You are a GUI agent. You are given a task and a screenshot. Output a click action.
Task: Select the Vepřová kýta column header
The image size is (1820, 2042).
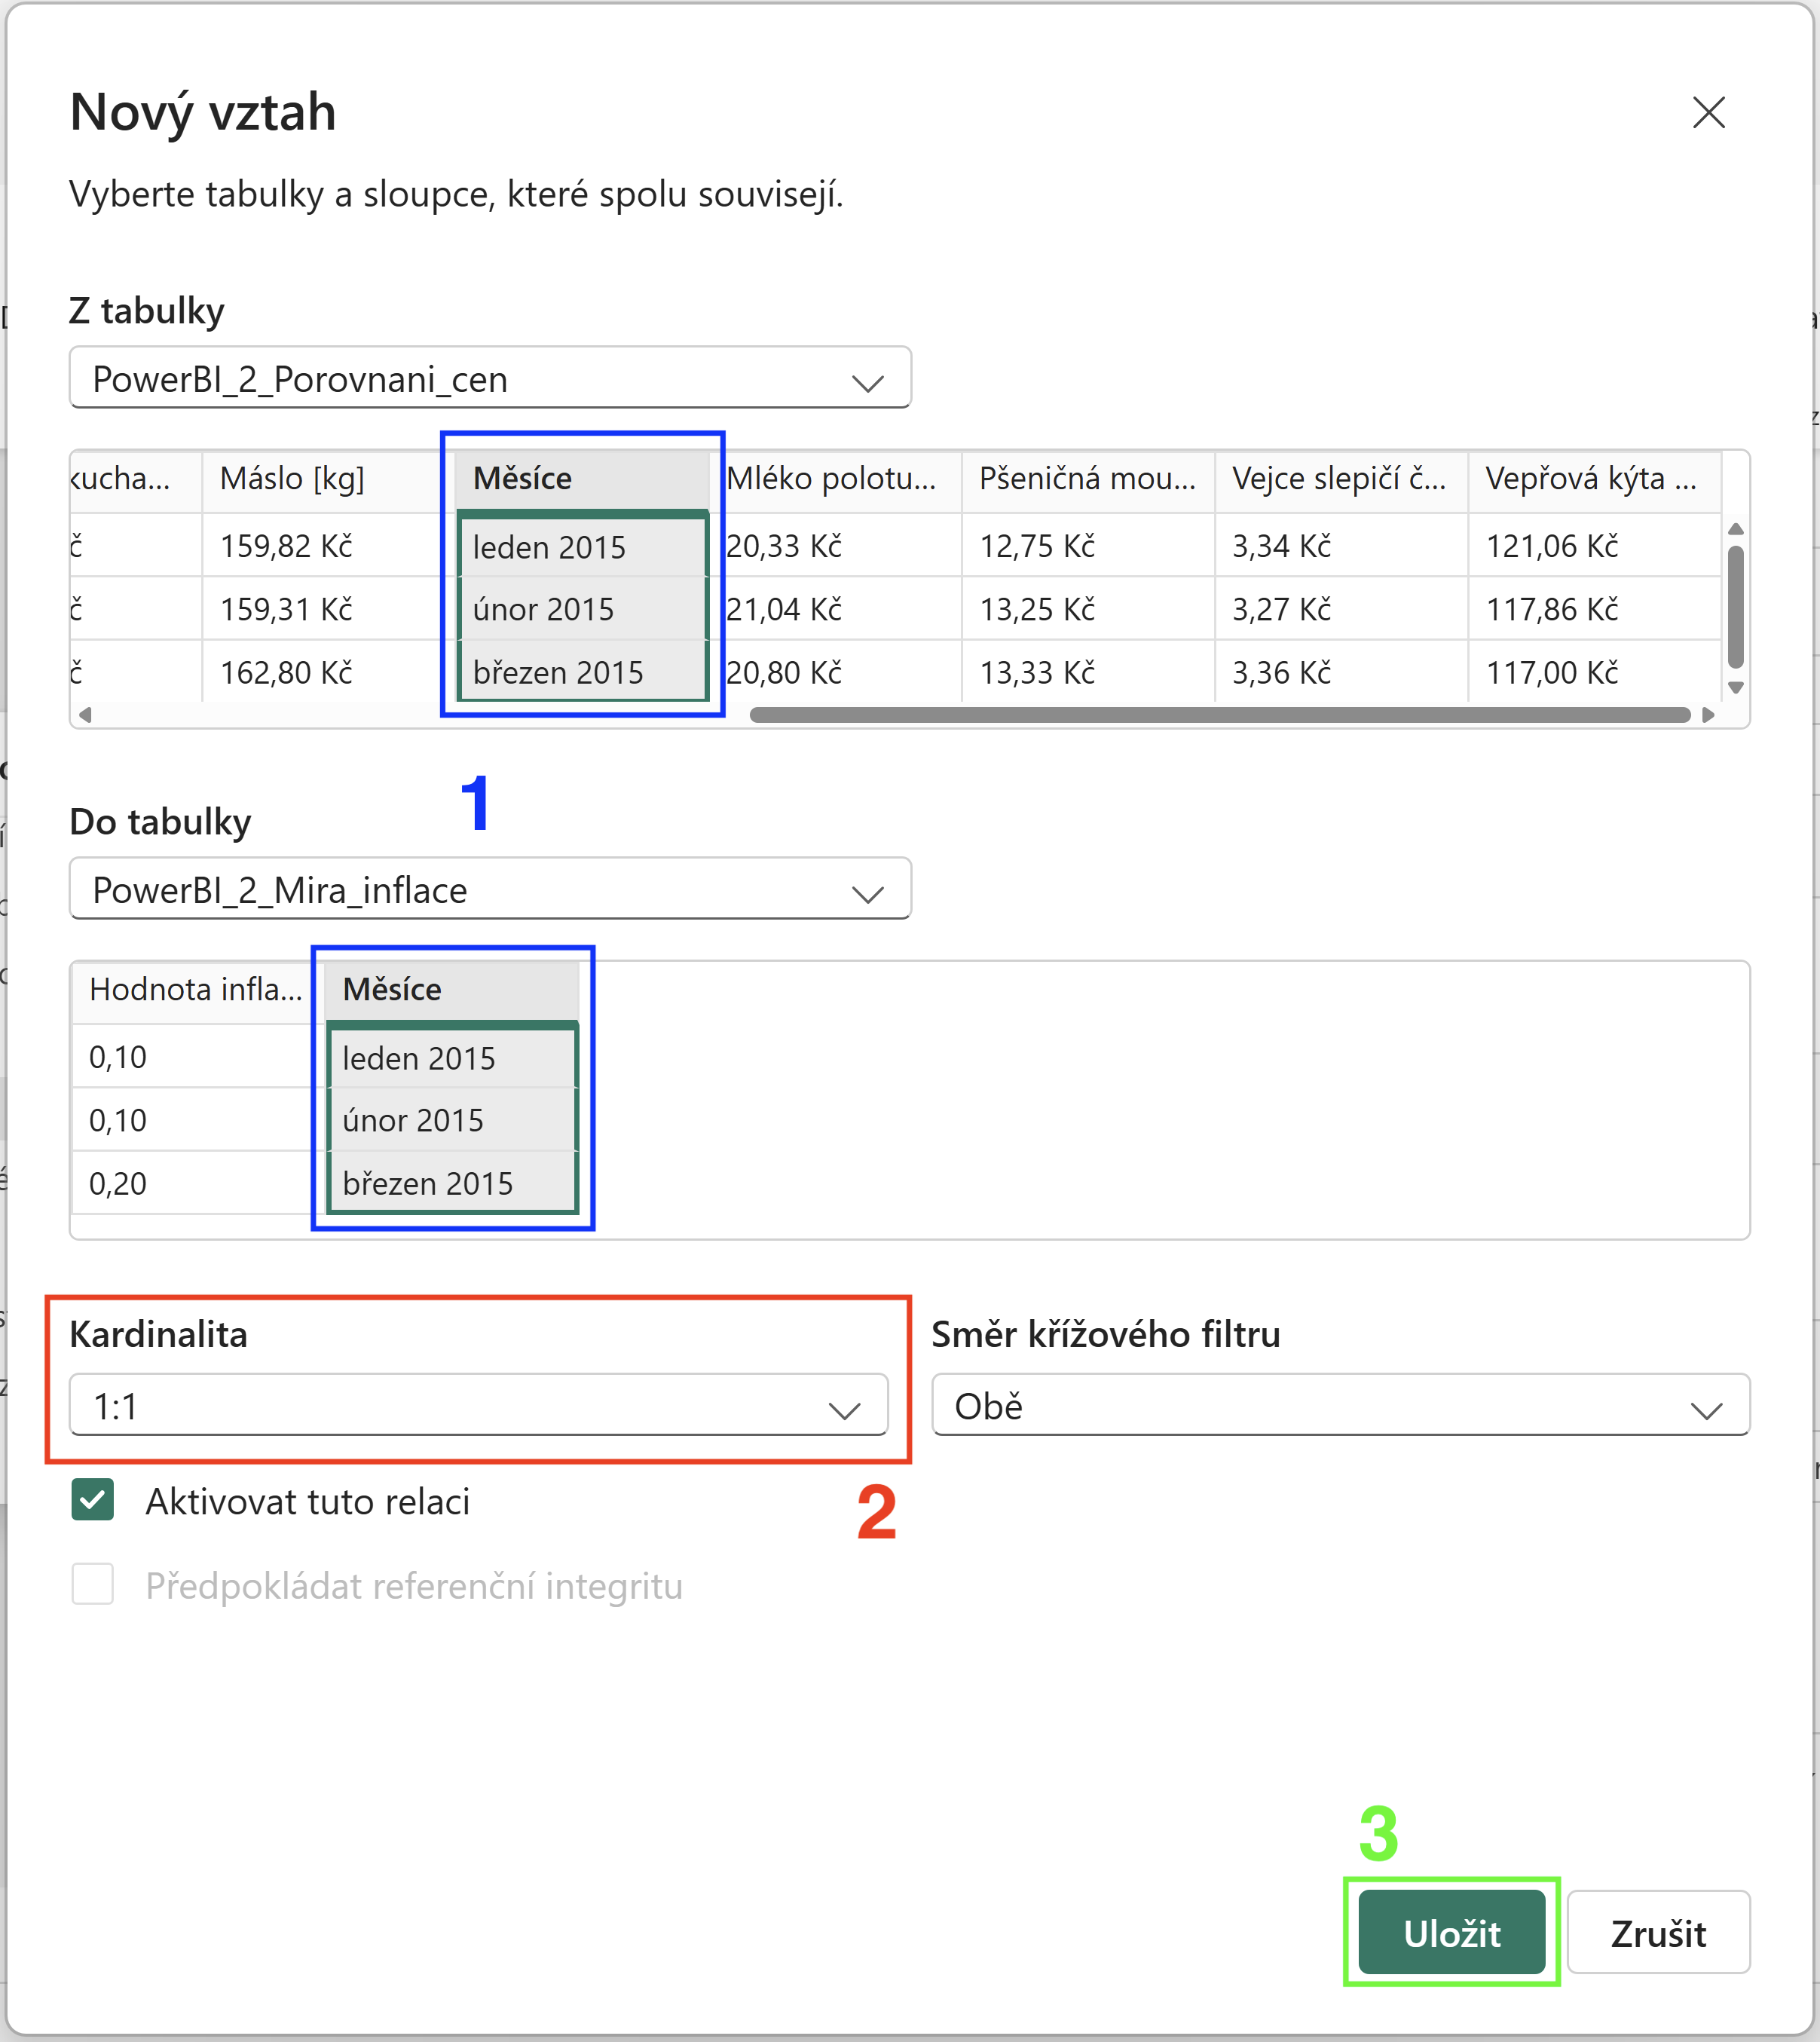pyautogui.click(x=1592, y=479)
